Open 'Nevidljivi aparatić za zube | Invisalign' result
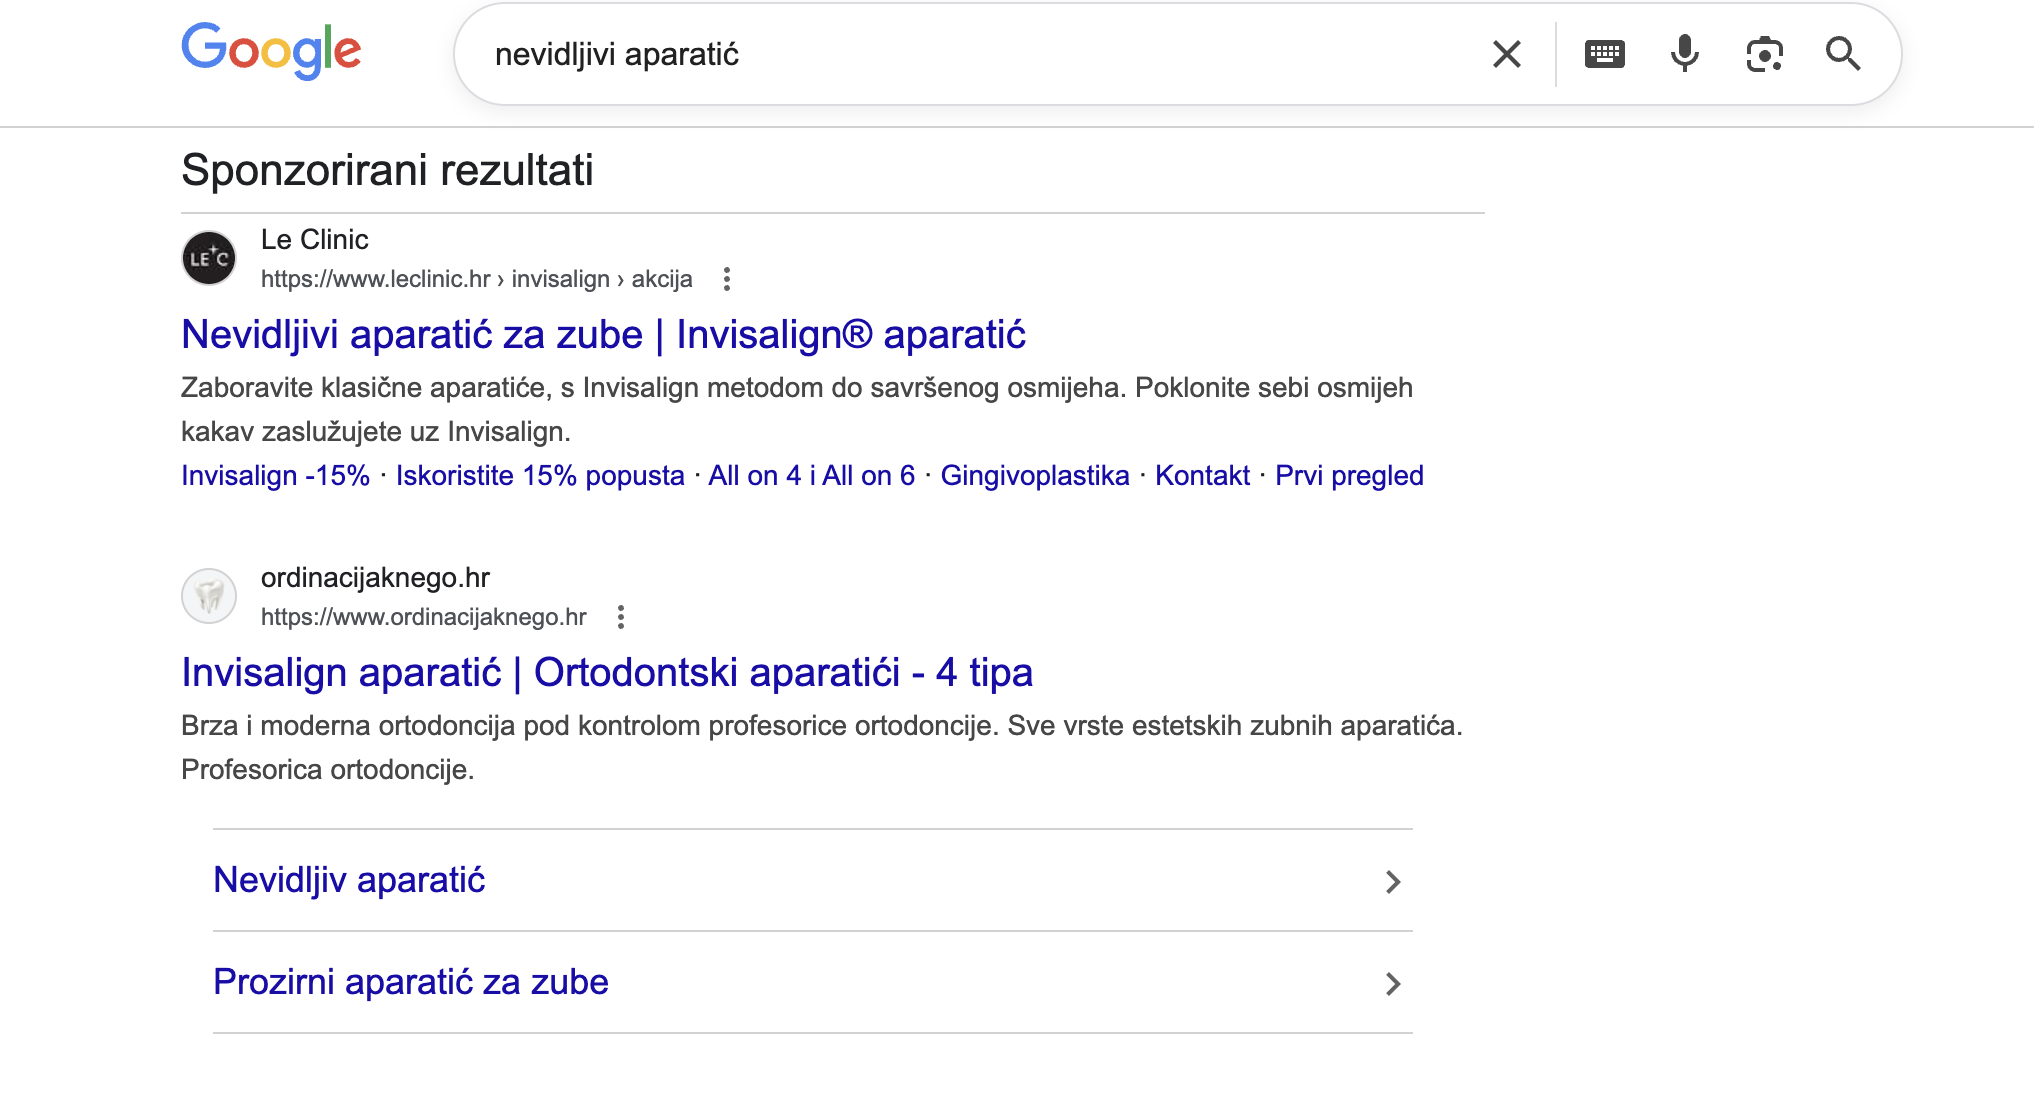The height and width of the screenshot is (1102, 2034). (x=603, y=335)
